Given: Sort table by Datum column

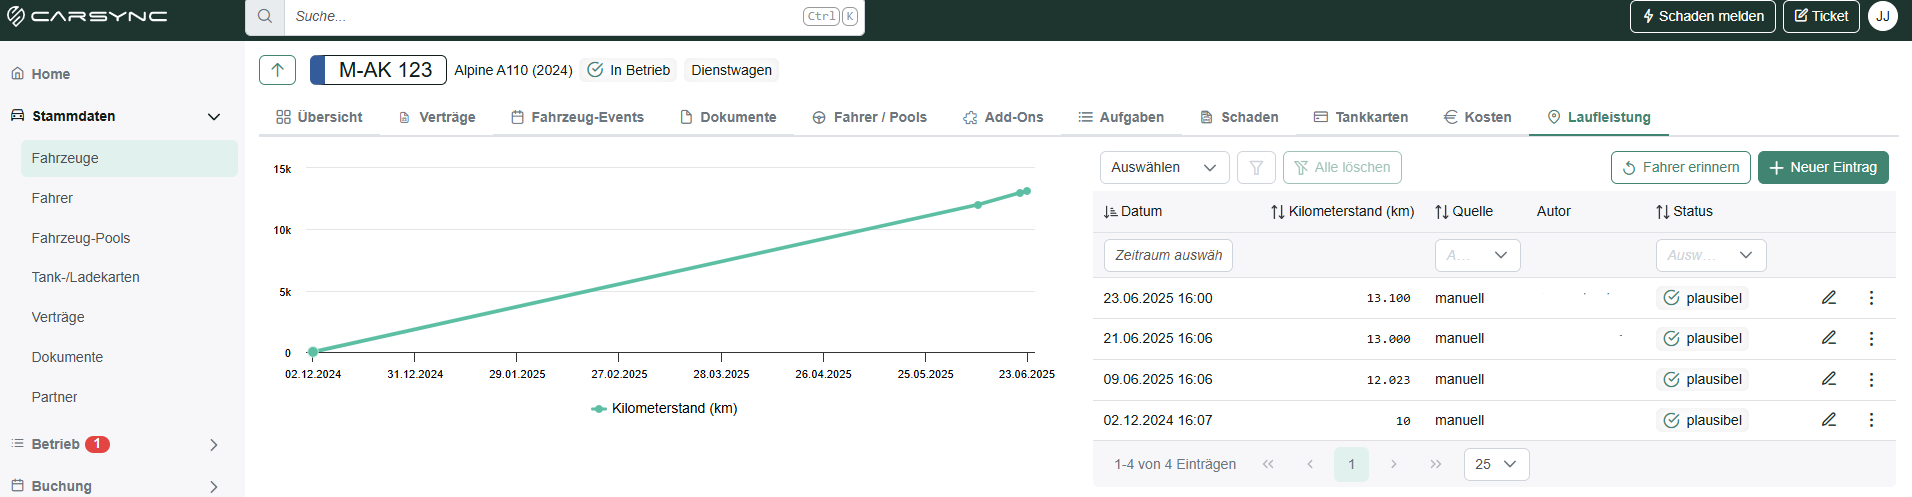Looking at the screenshot, I should (1132, 212).
